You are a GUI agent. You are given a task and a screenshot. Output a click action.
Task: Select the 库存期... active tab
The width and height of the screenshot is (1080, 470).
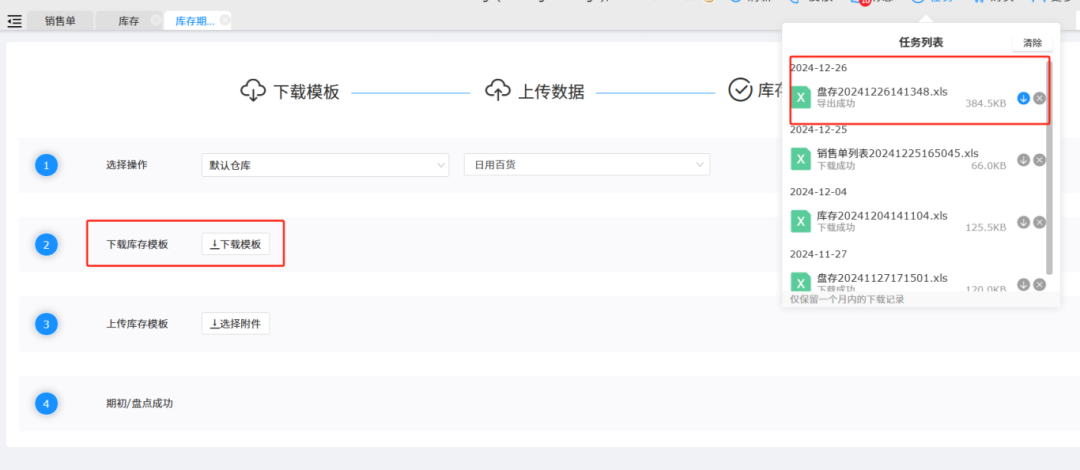195,21
